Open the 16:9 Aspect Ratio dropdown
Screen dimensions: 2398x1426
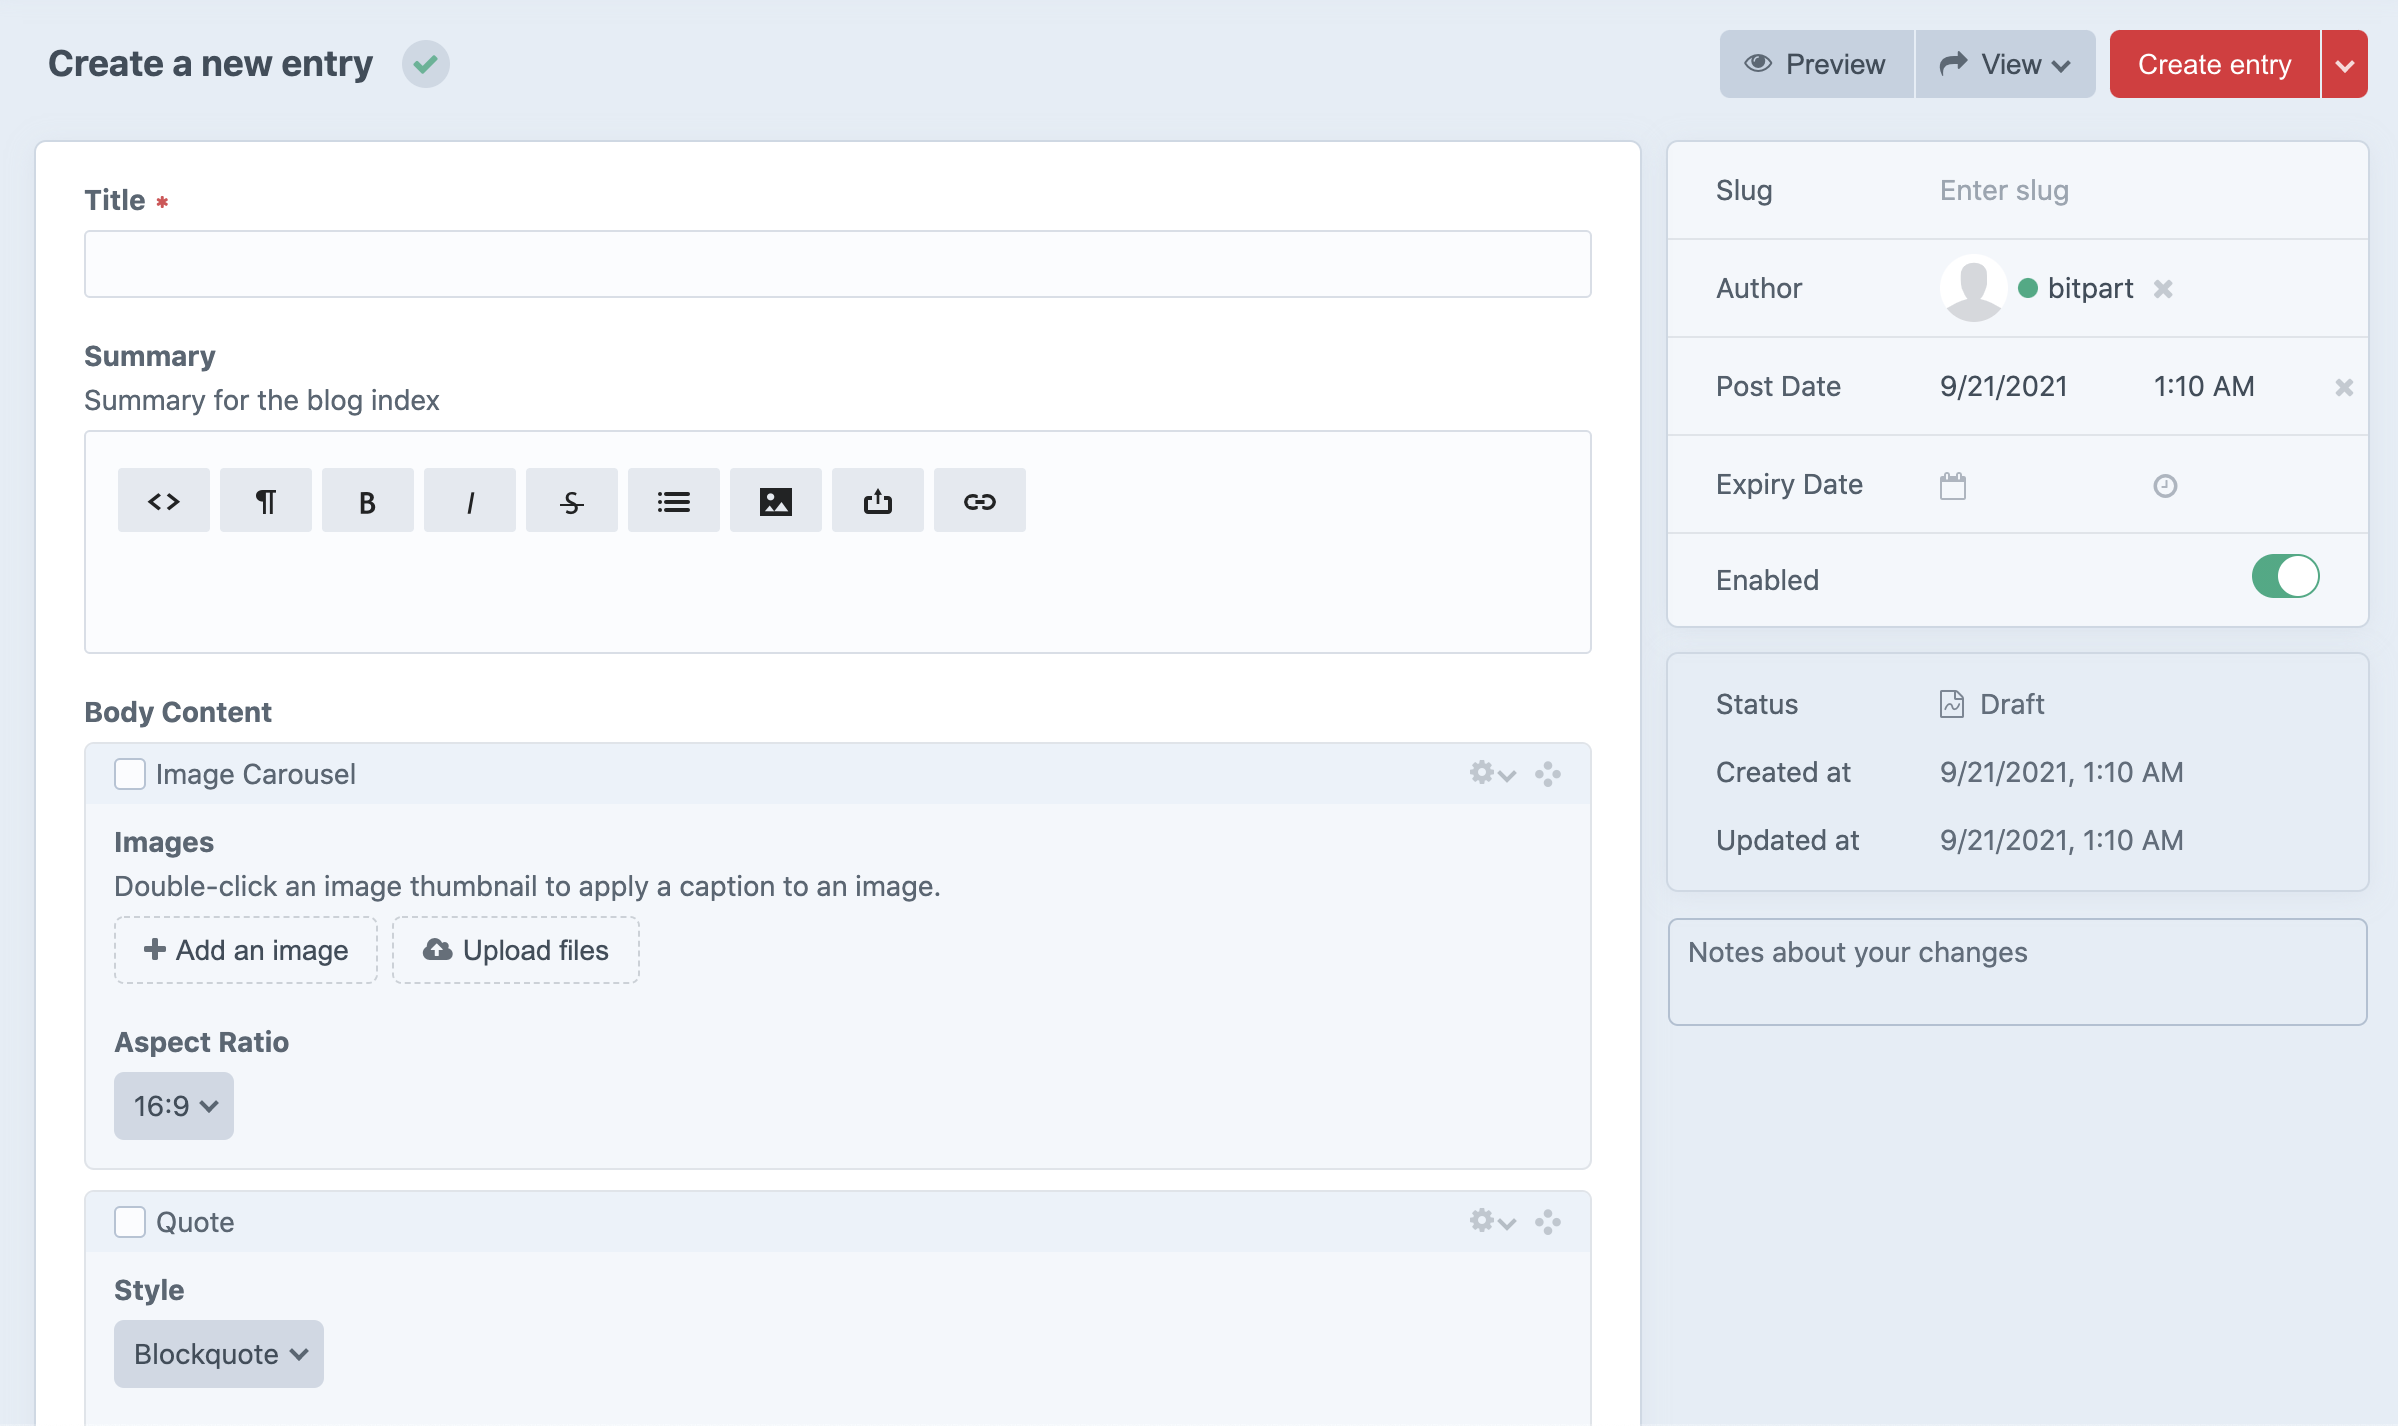click(x=174, y=1106)
